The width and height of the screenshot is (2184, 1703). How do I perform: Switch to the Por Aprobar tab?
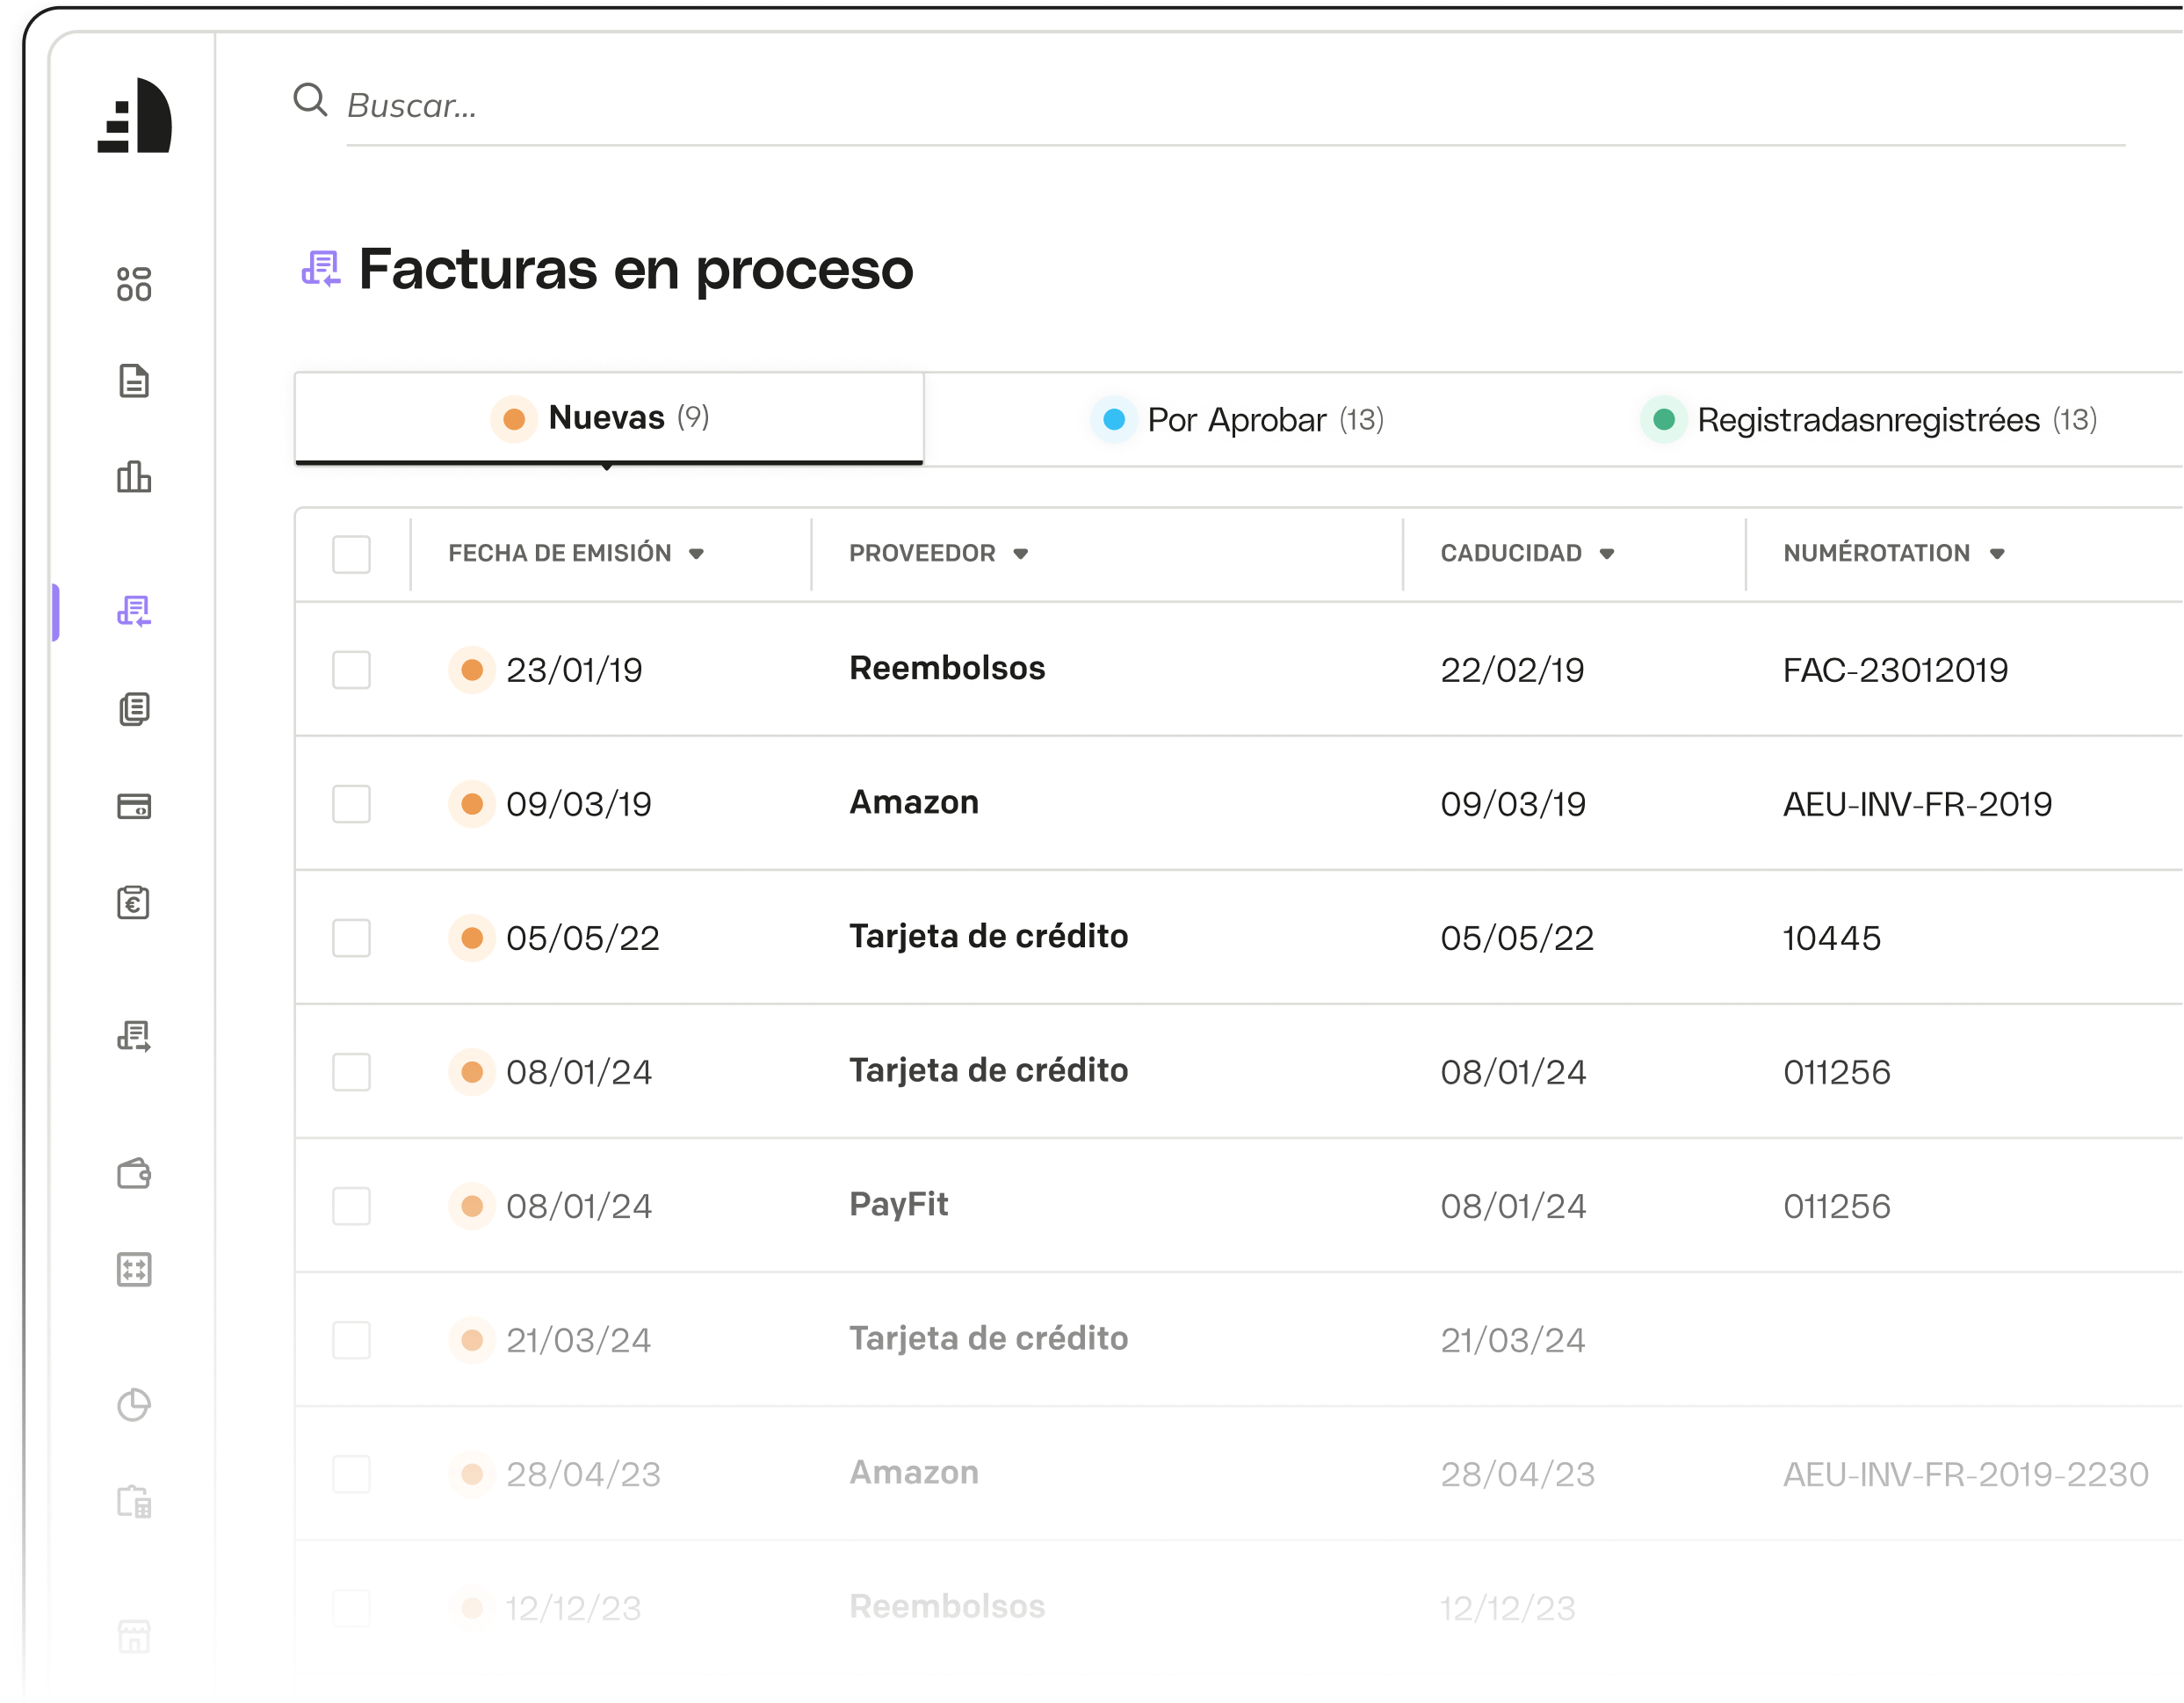1237,420
